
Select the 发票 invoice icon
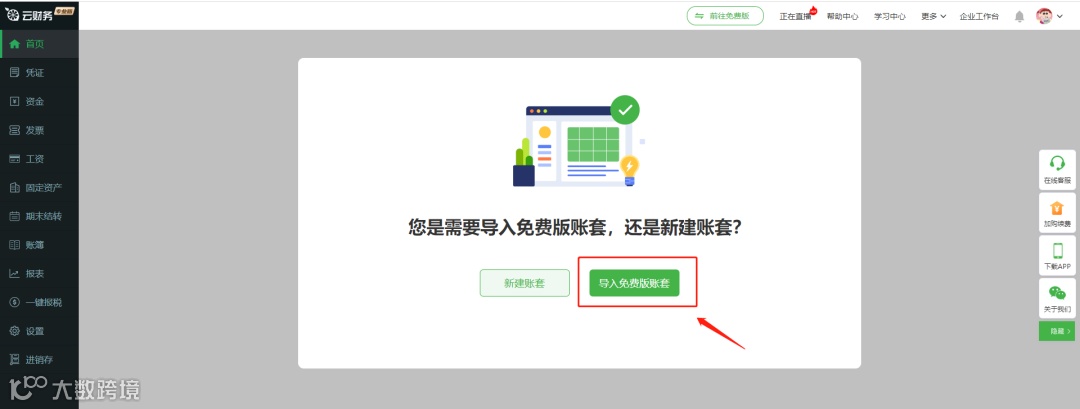[14, 130]
